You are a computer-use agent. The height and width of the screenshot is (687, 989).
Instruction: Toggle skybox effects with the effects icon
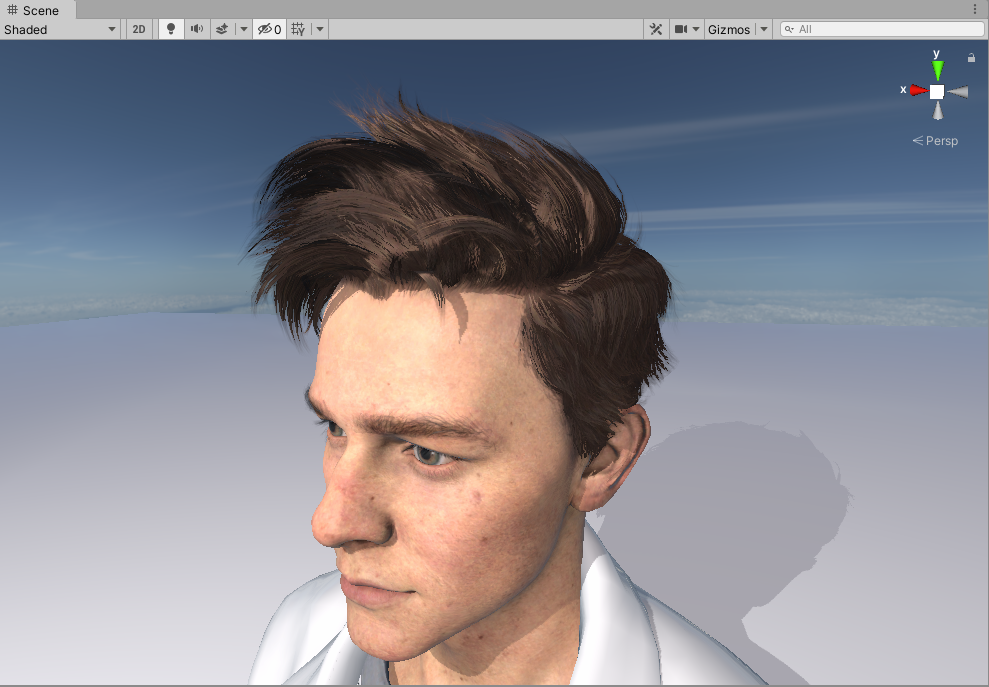(220, 29)
